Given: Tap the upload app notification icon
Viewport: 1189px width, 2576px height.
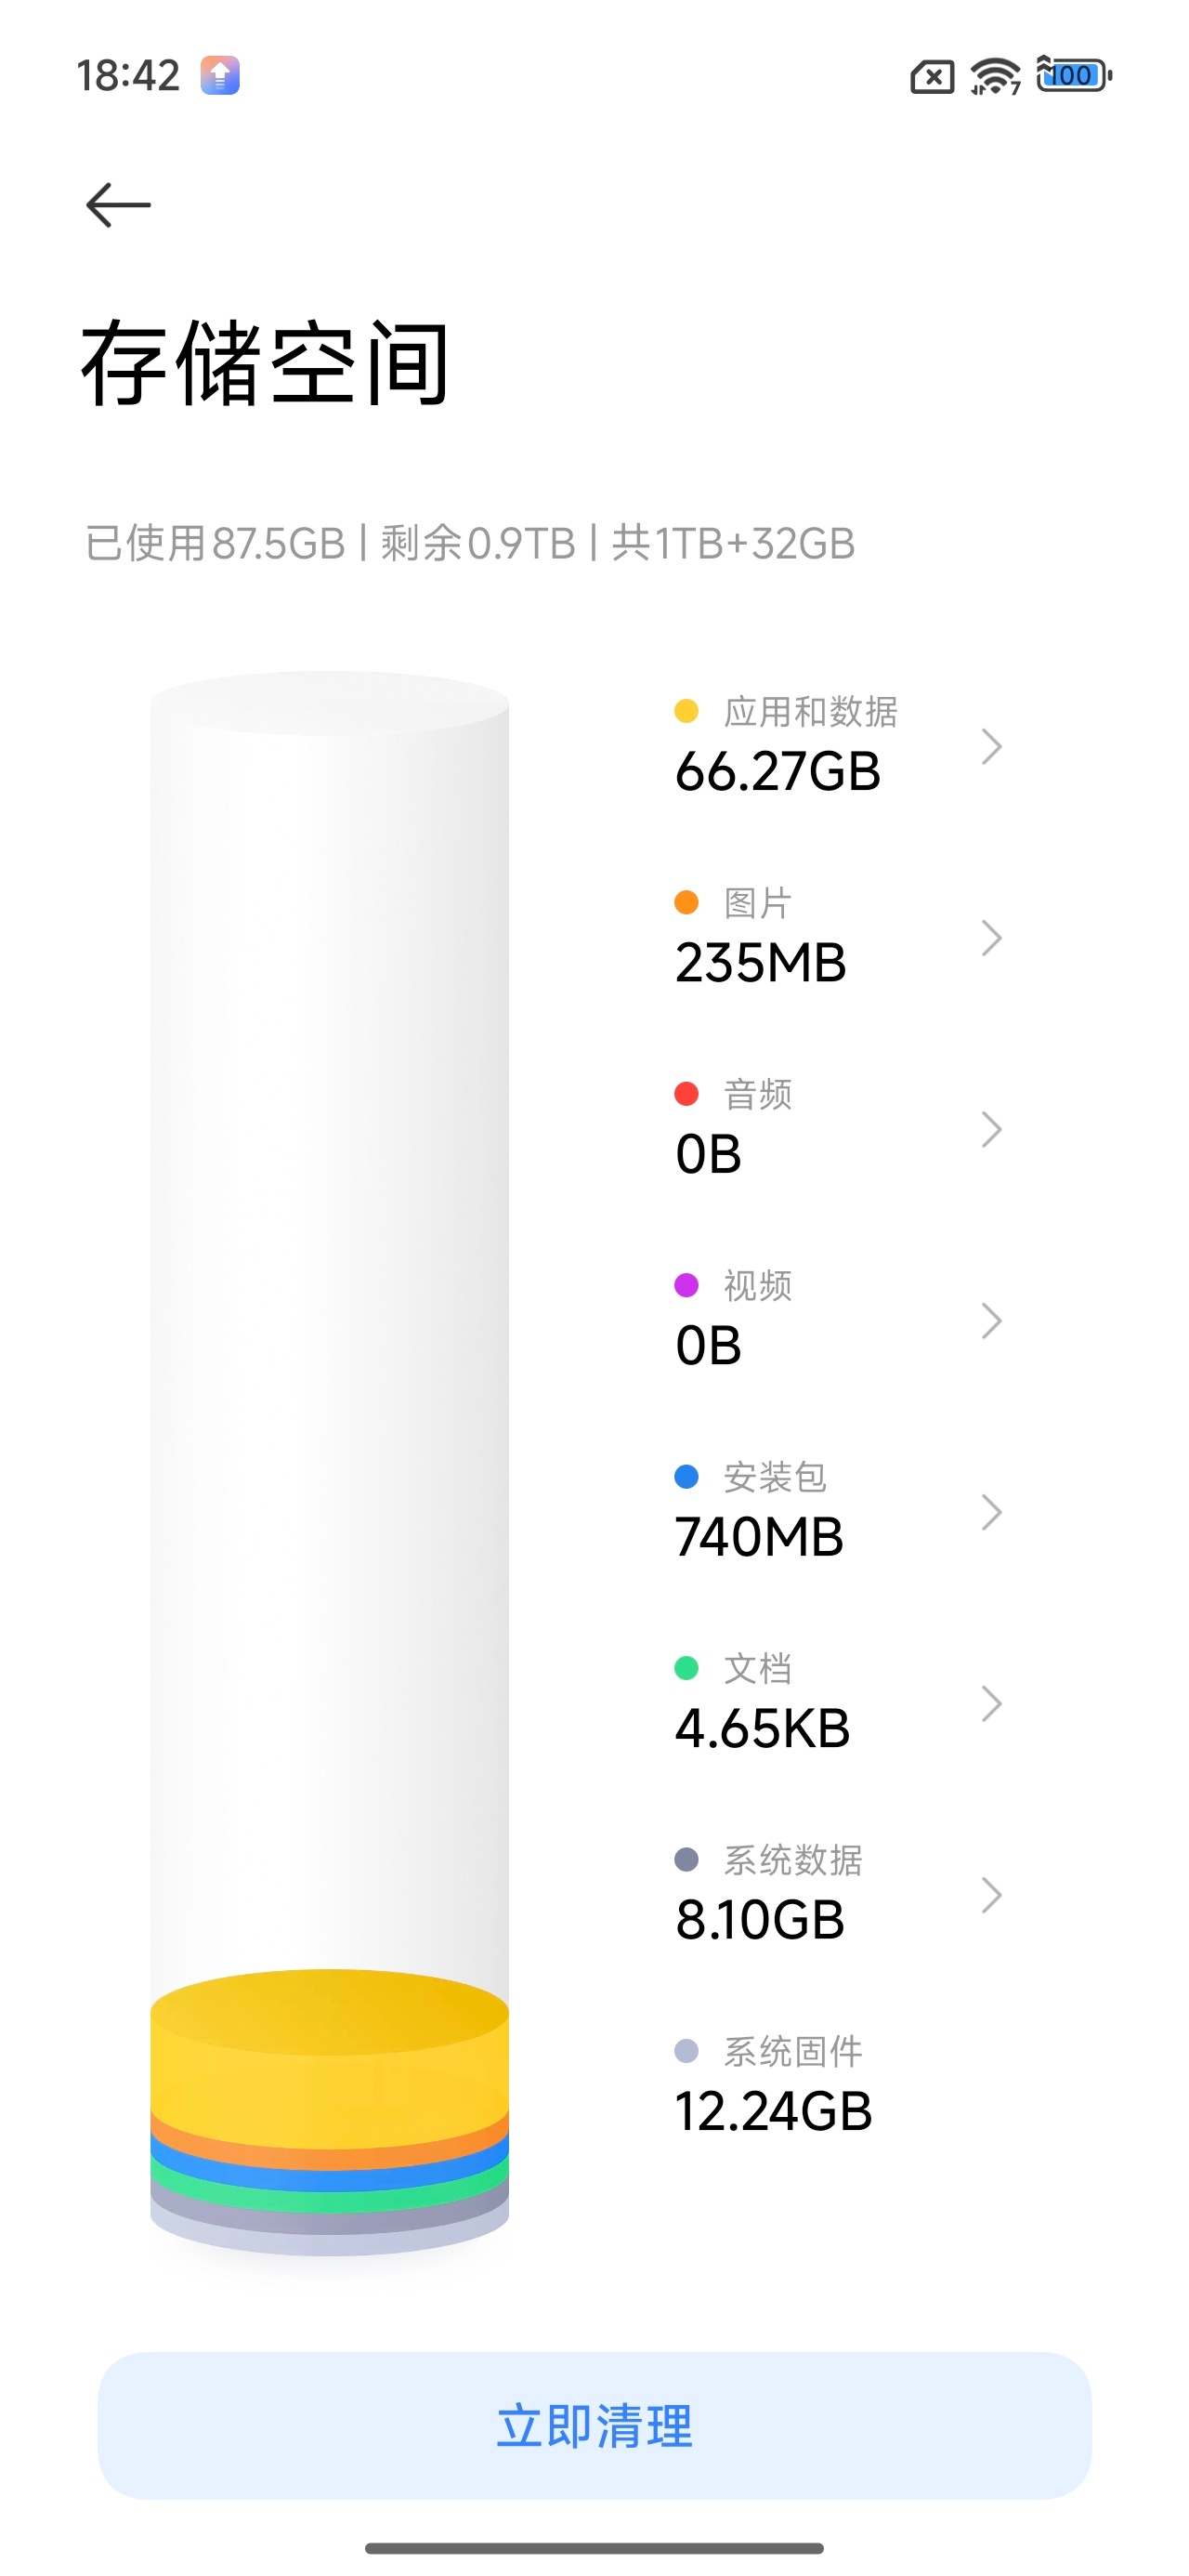Looking at the screenshot, I should [220, 75].
